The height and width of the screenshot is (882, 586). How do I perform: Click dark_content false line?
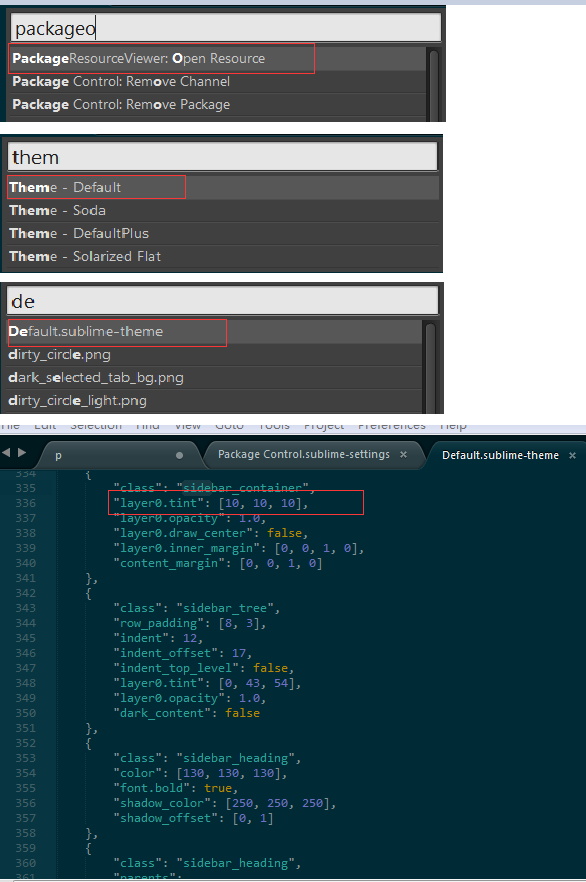point(187,713)
